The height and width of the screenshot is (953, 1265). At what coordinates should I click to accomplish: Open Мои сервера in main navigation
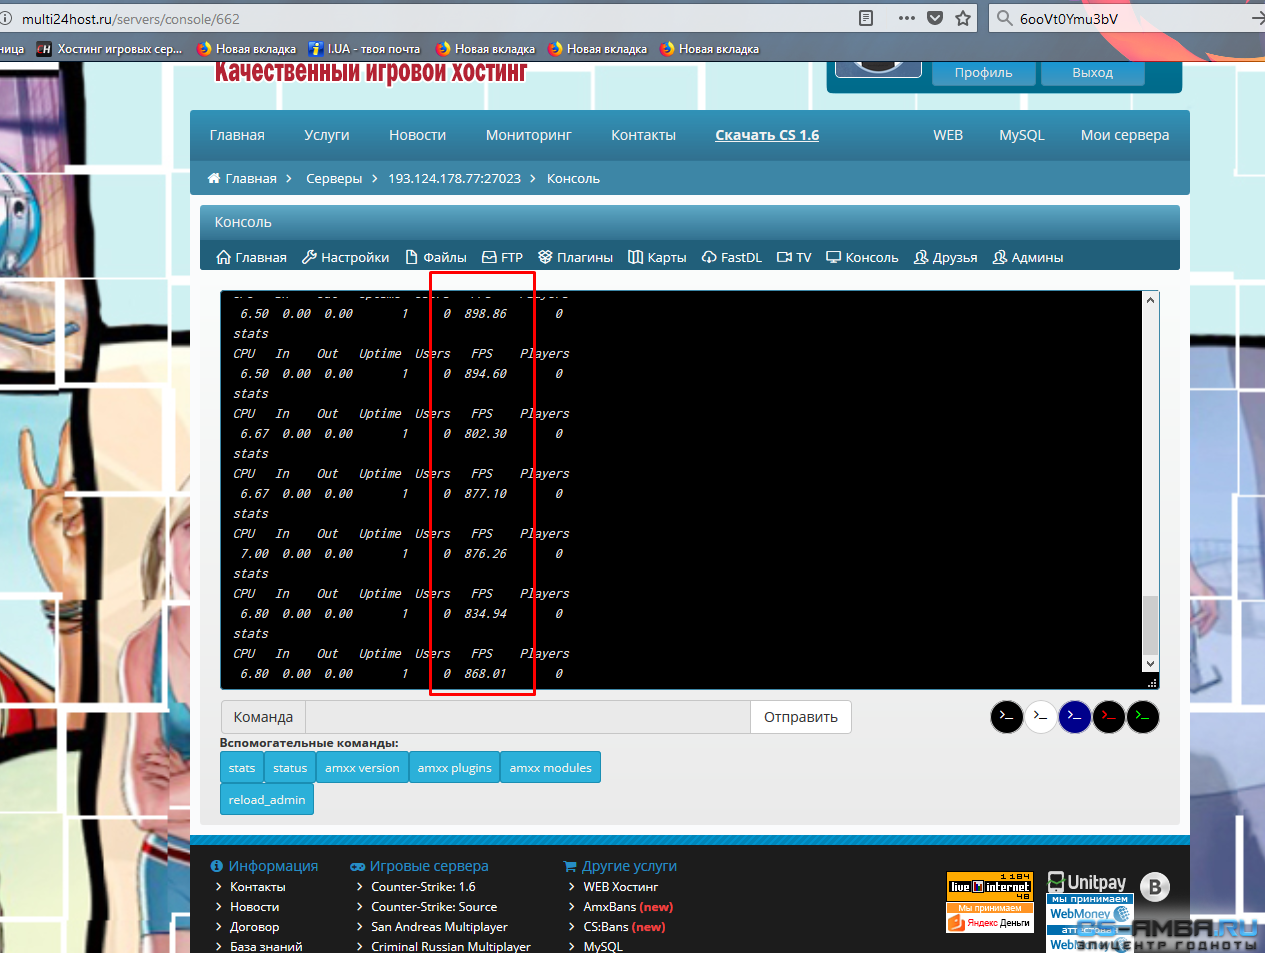click(1125, 135)
